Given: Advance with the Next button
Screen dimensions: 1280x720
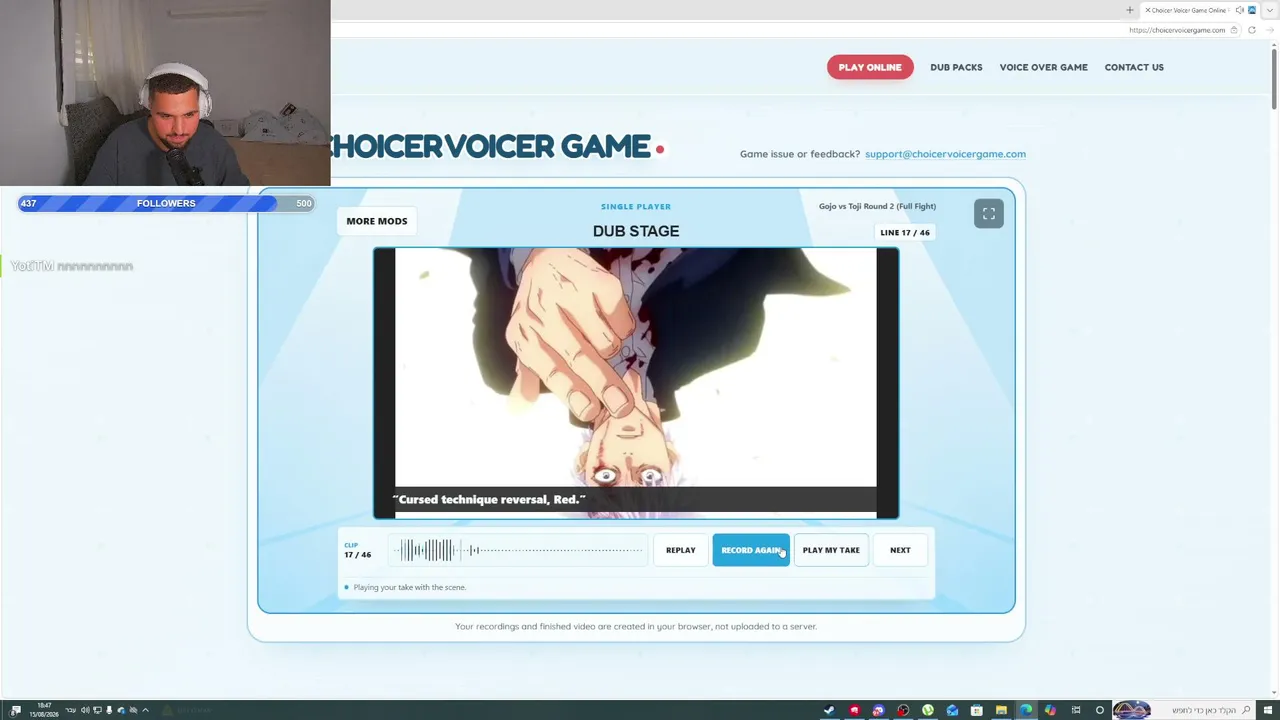Looking at the screenshot, I should (x=900, y=550).
